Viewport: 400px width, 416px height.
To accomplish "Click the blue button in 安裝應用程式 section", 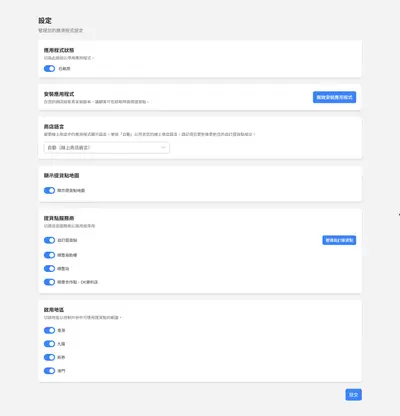I will click(x=334, y=97).
